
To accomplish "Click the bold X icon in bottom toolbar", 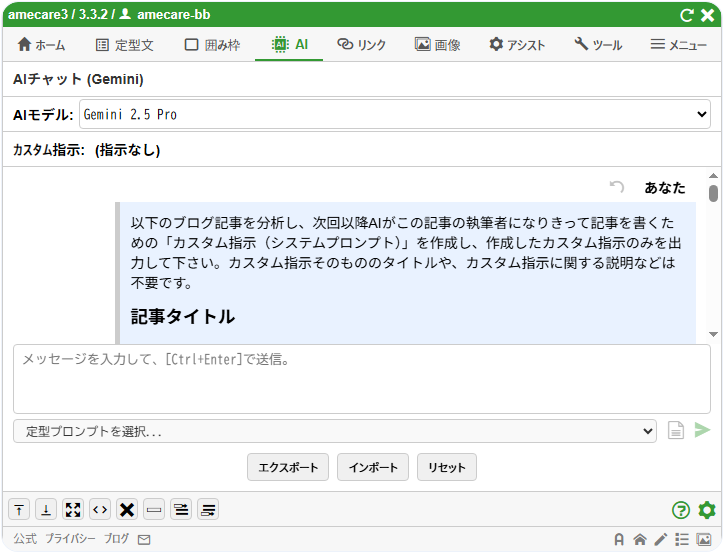I will pos(127,510).
